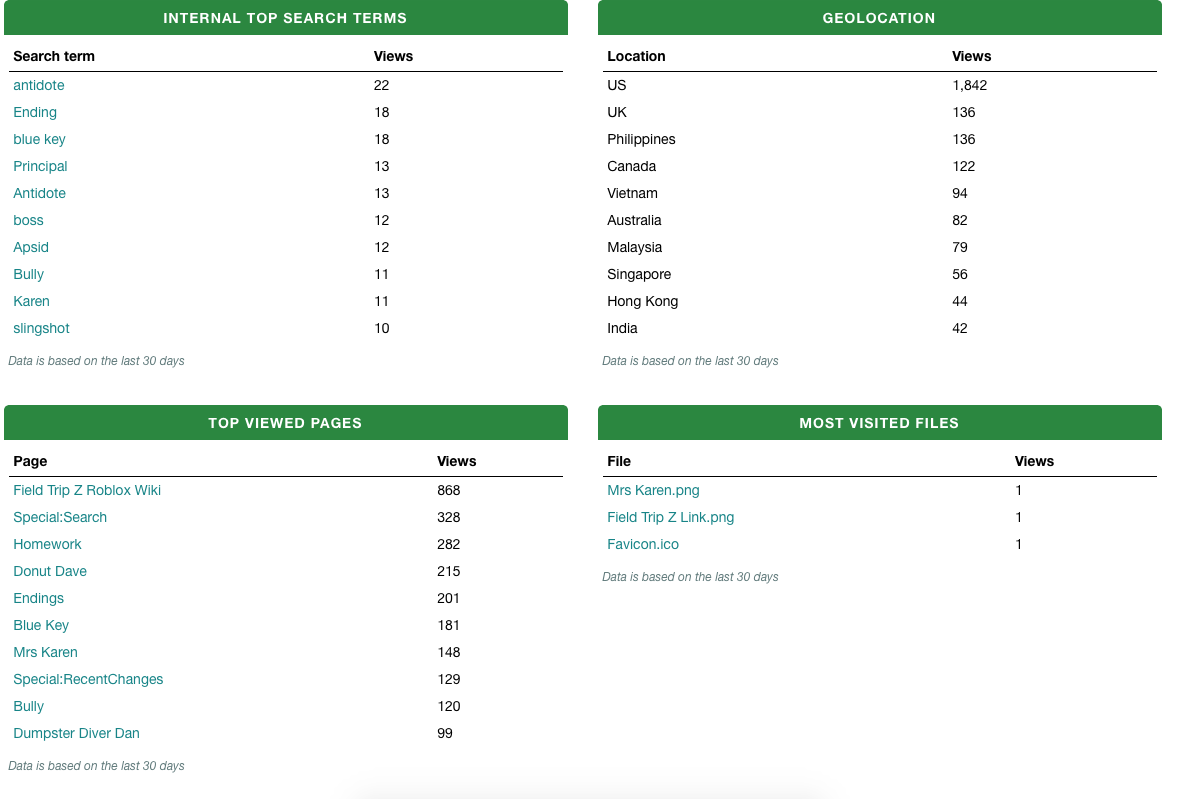This screenshot has width=1185, height=799.
Task: Open the Mrs Karen page link
Action: click(x=45, y=653)
